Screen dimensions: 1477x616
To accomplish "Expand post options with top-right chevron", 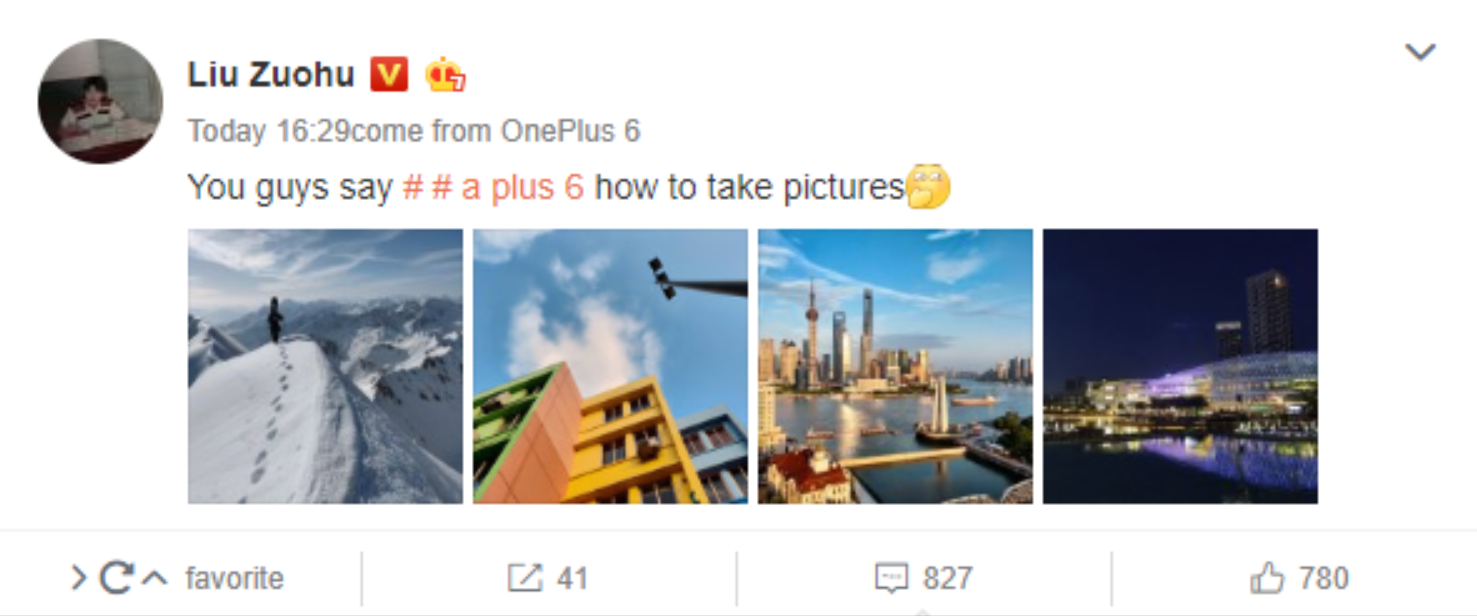I will coord(1420,52).
